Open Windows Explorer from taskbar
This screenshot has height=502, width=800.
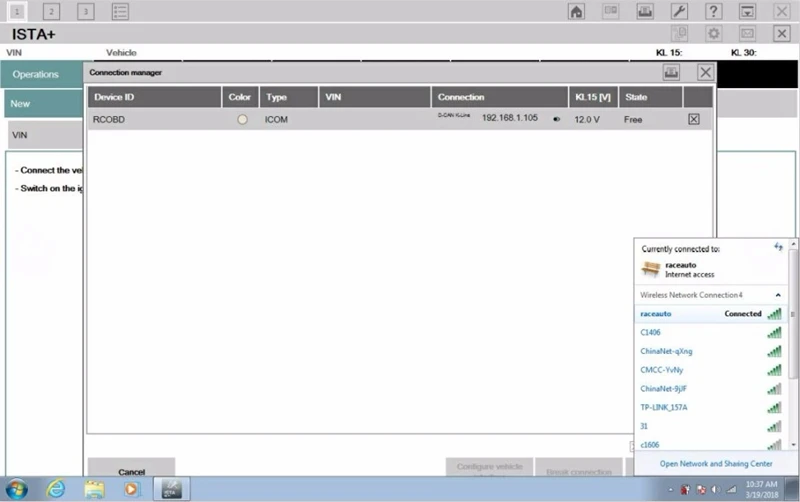coord(94,489)
